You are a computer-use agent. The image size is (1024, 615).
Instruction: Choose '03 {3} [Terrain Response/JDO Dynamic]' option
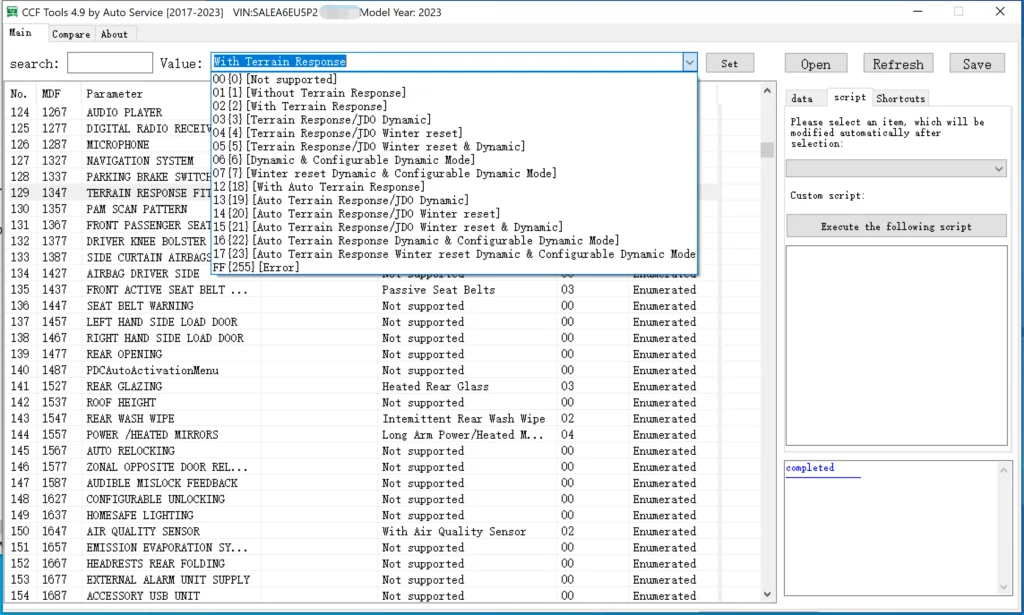(455, 119)
